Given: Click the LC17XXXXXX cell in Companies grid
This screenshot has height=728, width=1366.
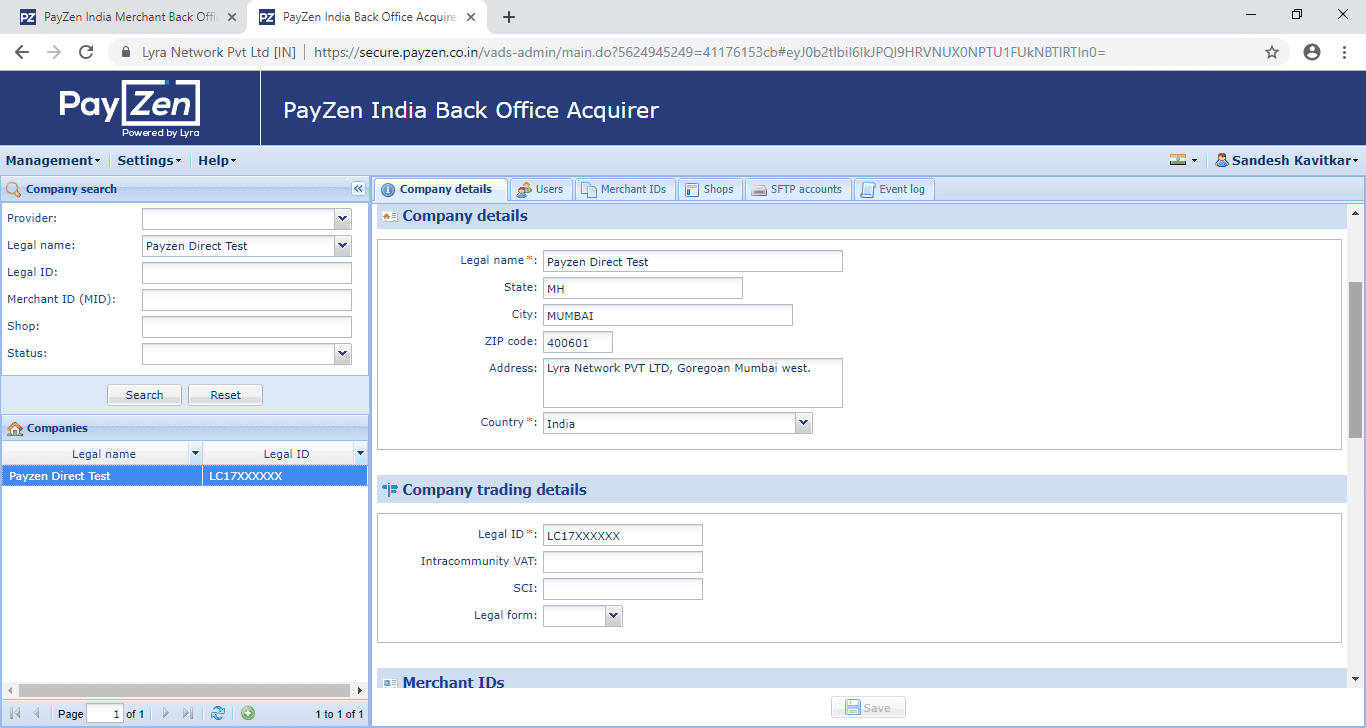Looking at the screenshot, I should click(285, 476).
